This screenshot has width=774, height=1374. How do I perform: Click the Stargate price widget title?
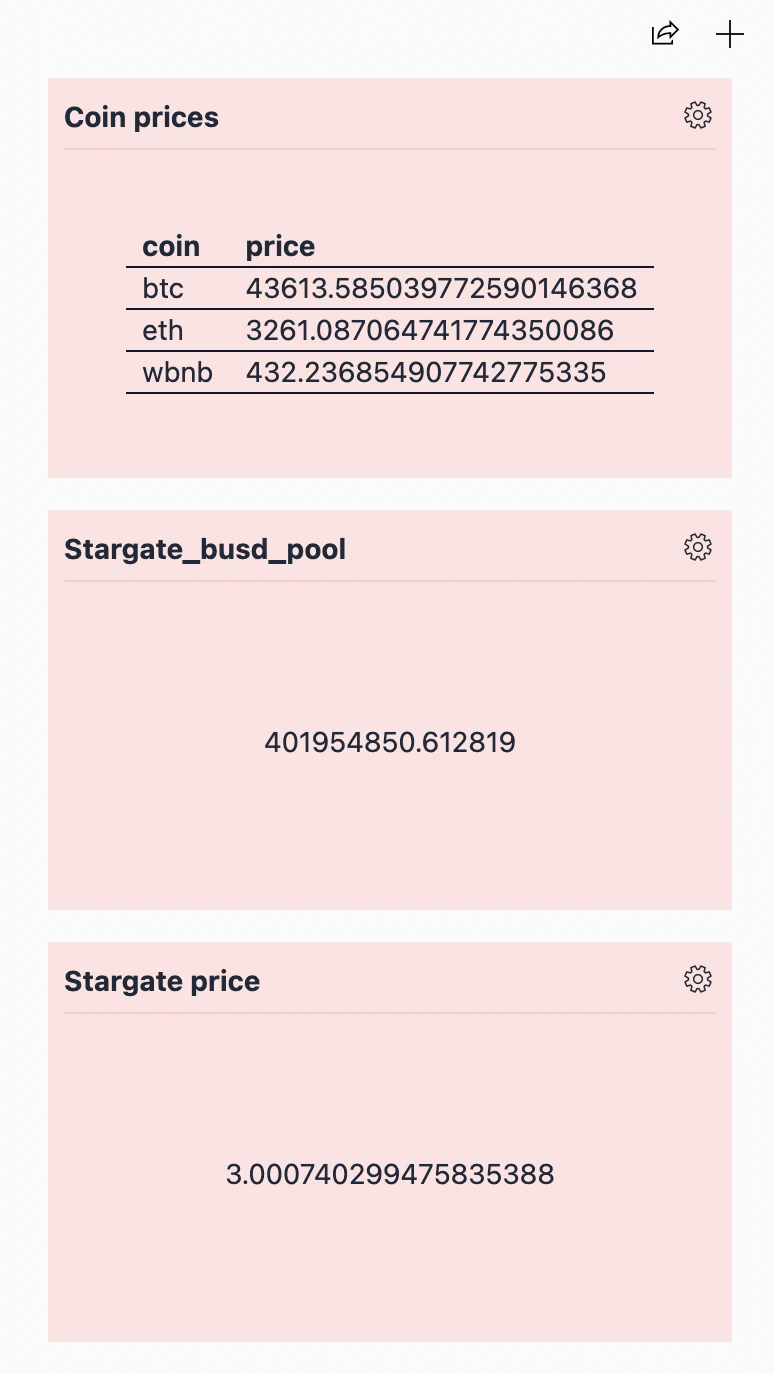[162, 981]
